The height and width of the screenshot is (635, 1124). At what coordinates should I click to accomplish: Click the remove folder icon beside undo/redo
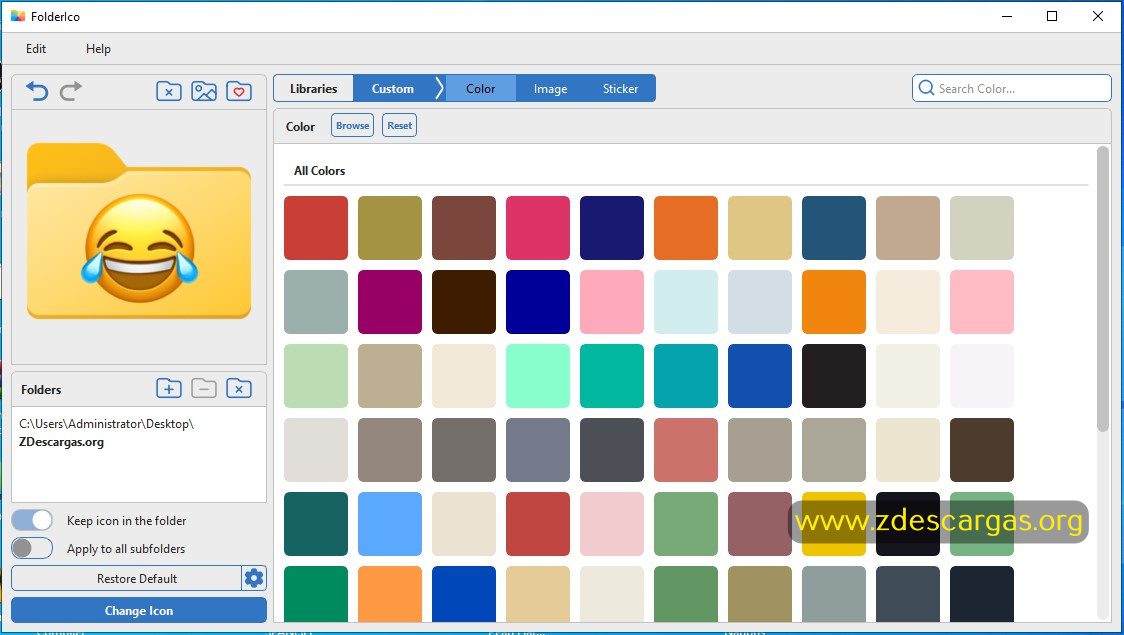(x=169, y=91)
